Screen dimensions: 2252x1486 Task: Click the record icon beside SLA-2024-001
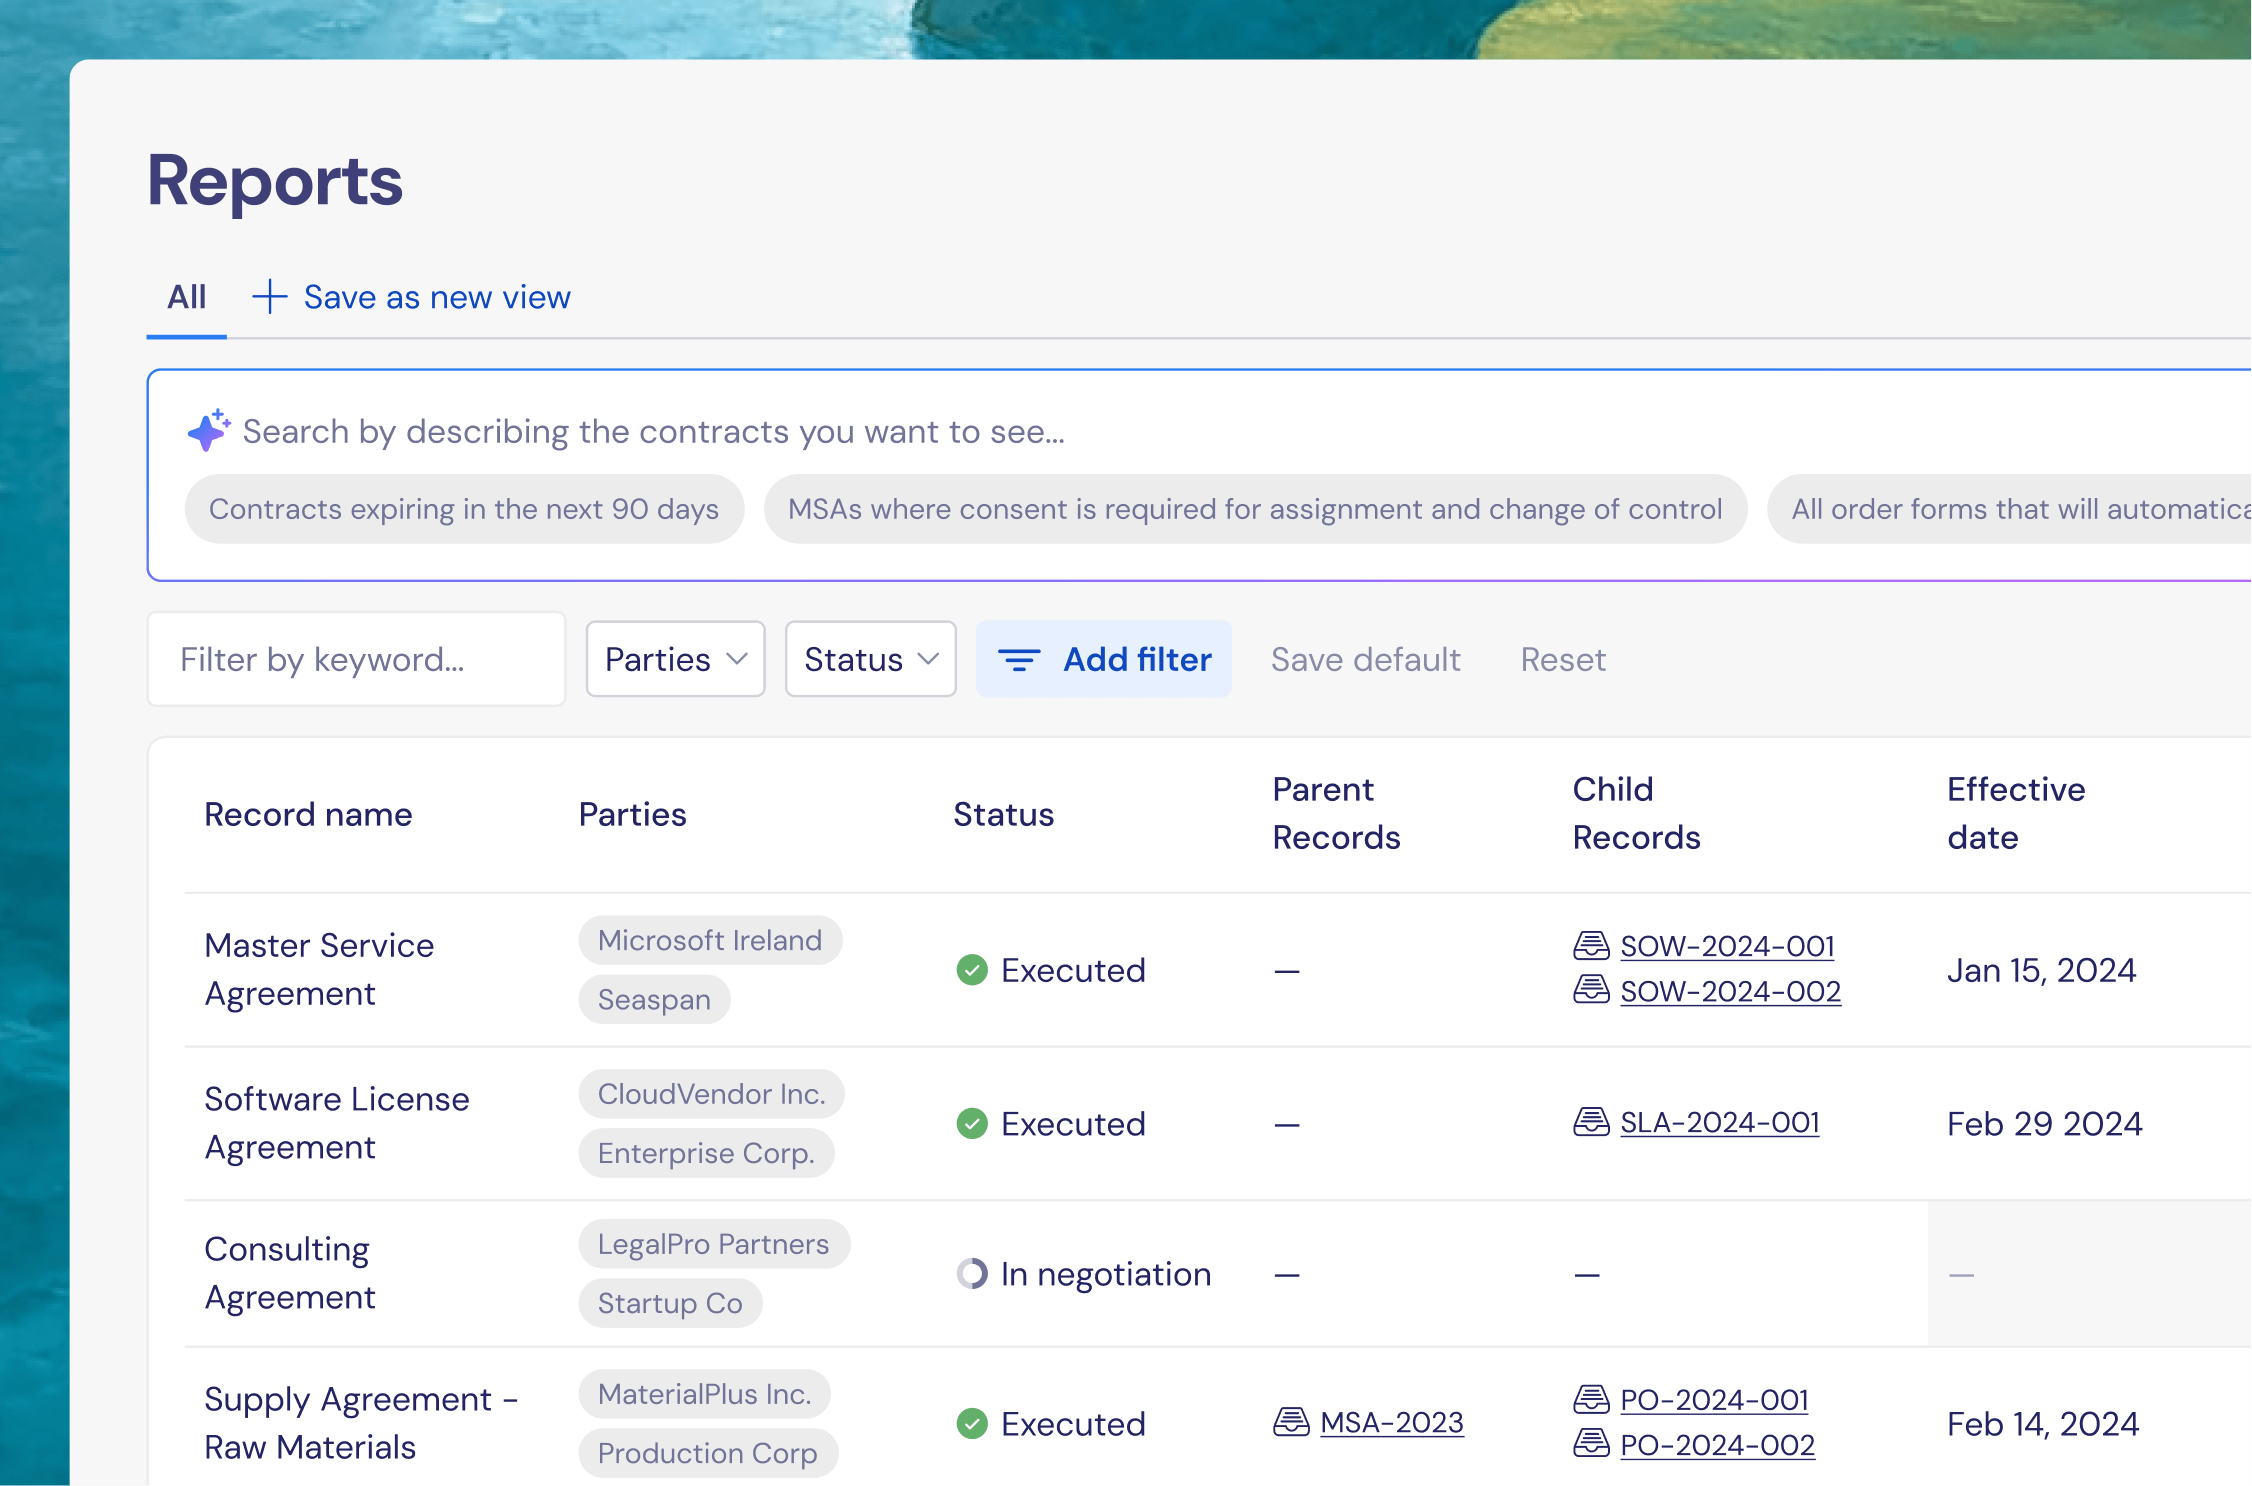tap(1591, 1122)
